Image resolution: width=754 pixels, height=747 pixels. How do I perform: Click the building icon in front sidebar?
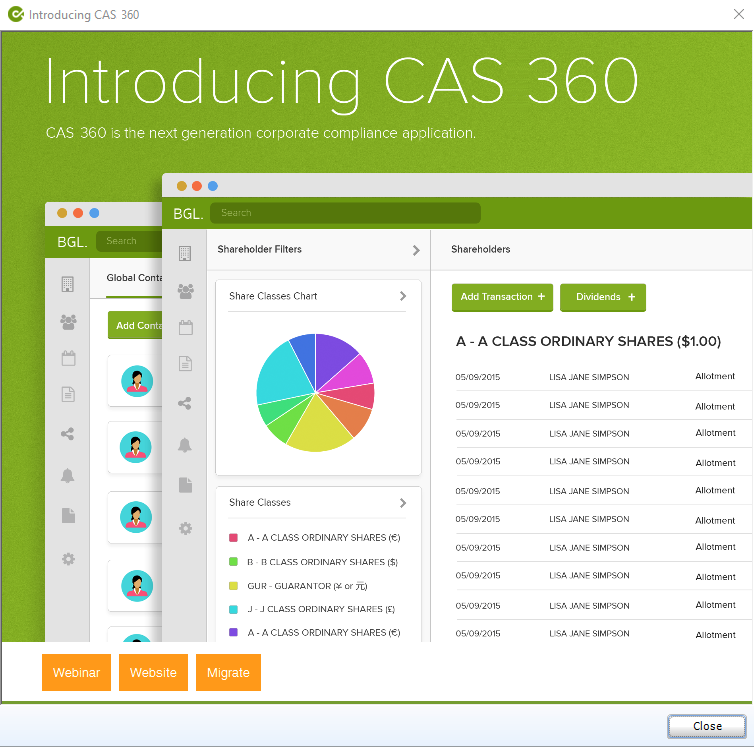click(x=185, y=254)
